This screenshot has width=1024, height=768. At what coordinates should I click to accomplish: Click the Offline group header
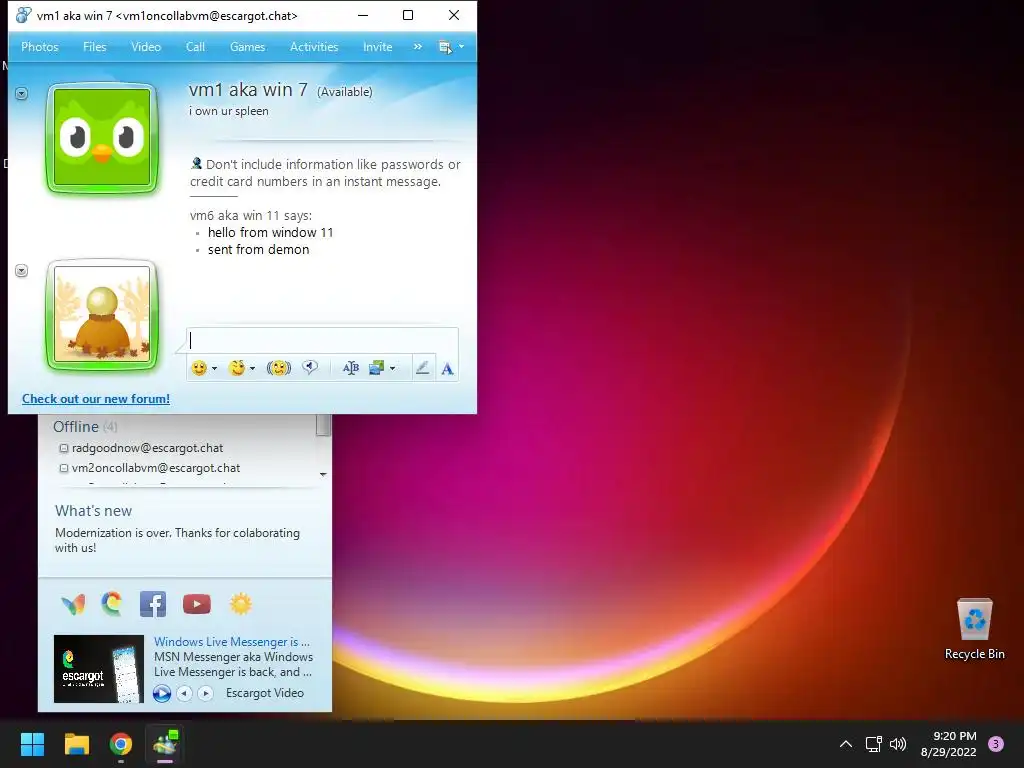pos(85,427)
